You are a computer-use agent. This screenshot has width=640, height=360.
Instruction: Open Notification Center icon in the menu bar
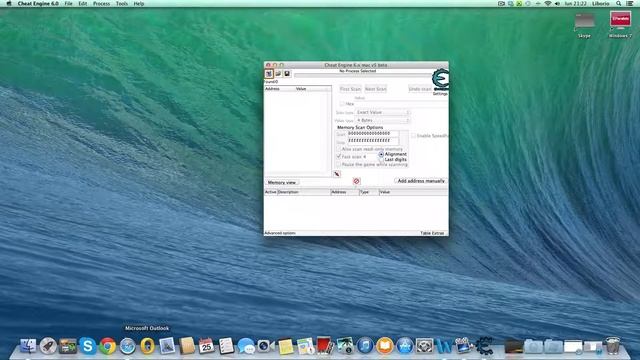click(x=631, y=4)
